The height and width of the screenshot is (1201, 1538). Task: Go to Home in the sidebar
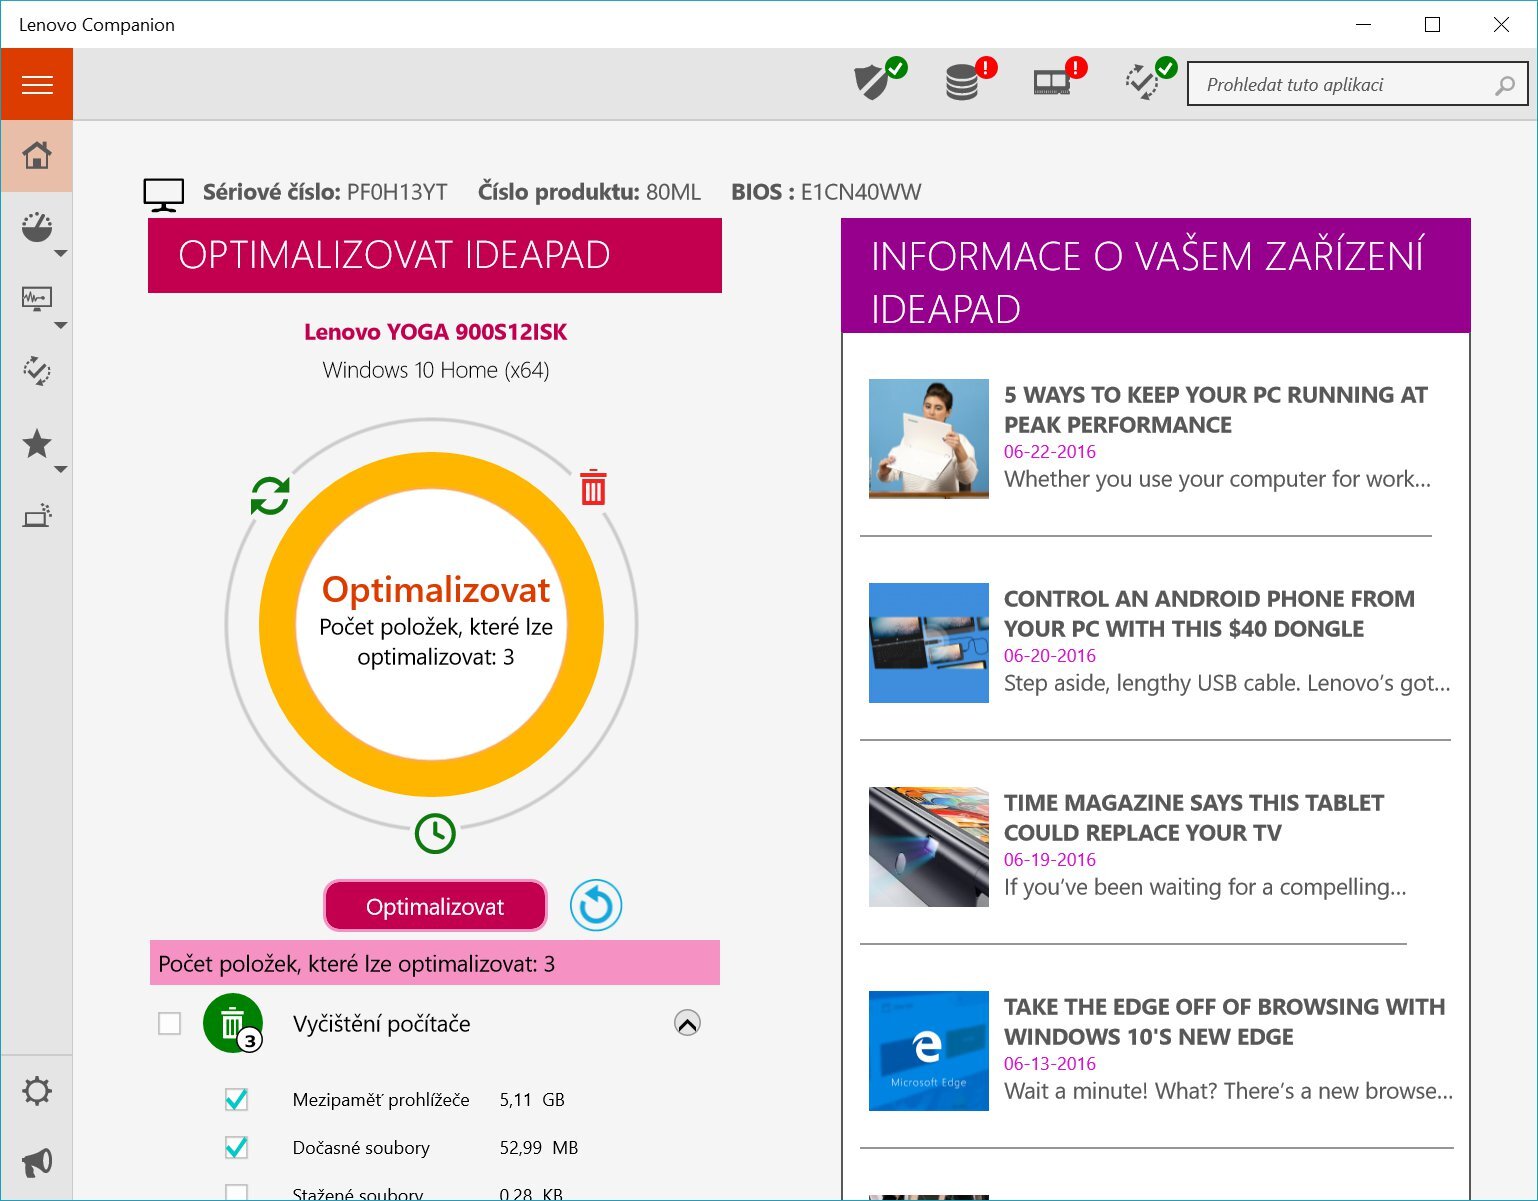[x=37, y=156]
